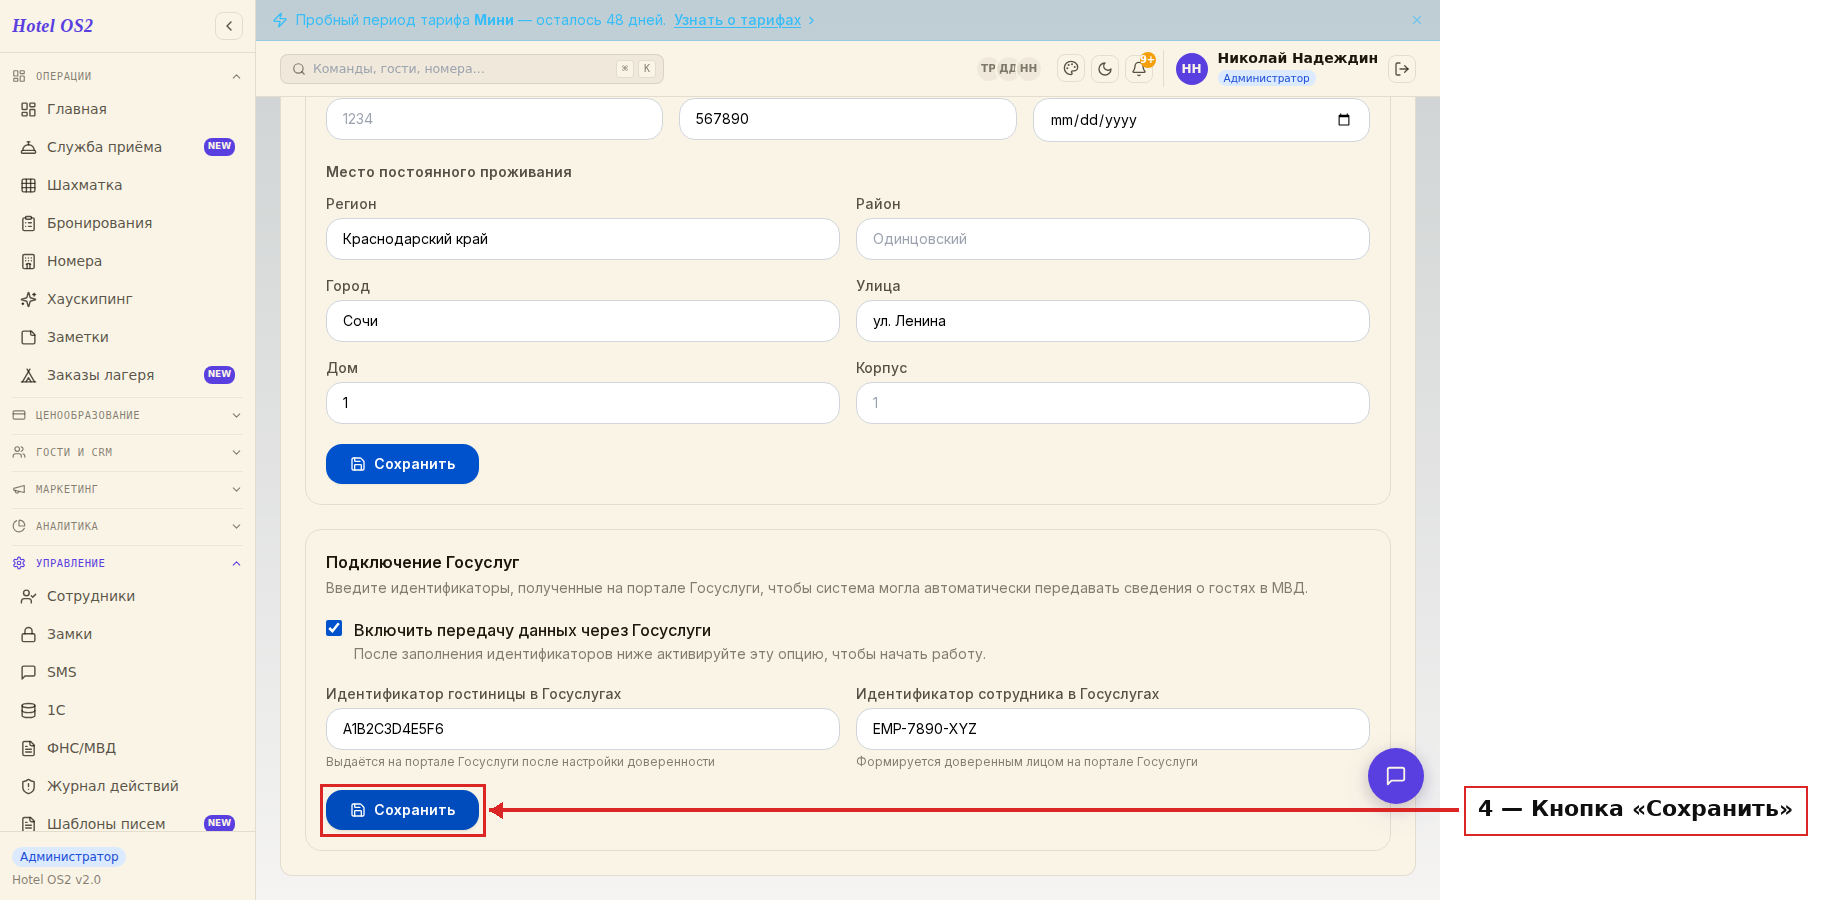
Task: Click the НН user avatar
Action: point(1191,69)
